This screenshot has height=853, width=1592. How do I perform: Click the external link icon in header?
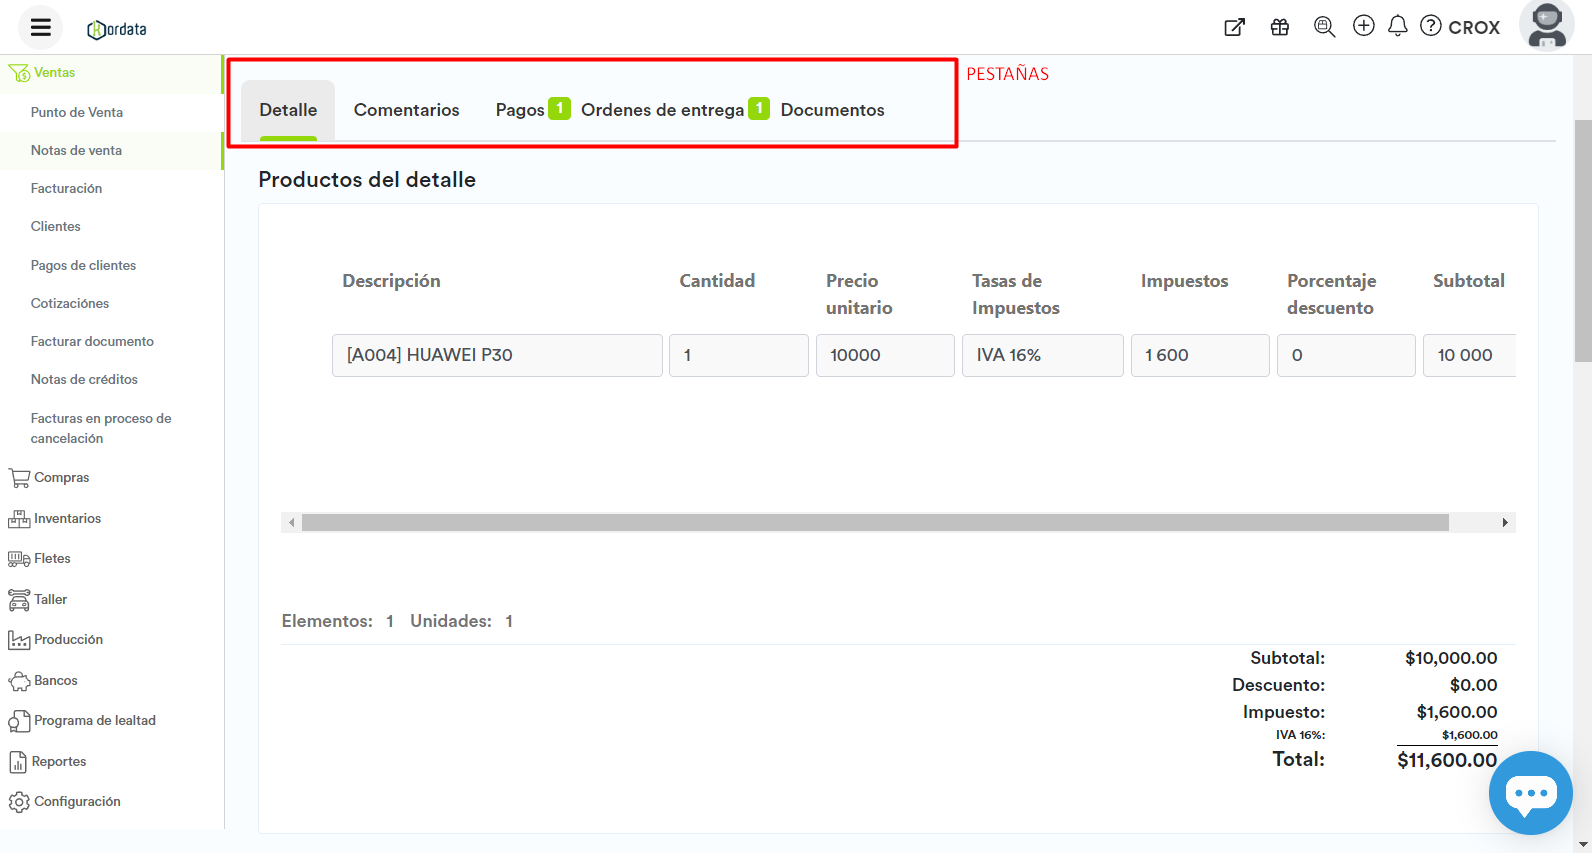tap(1235, 27)
